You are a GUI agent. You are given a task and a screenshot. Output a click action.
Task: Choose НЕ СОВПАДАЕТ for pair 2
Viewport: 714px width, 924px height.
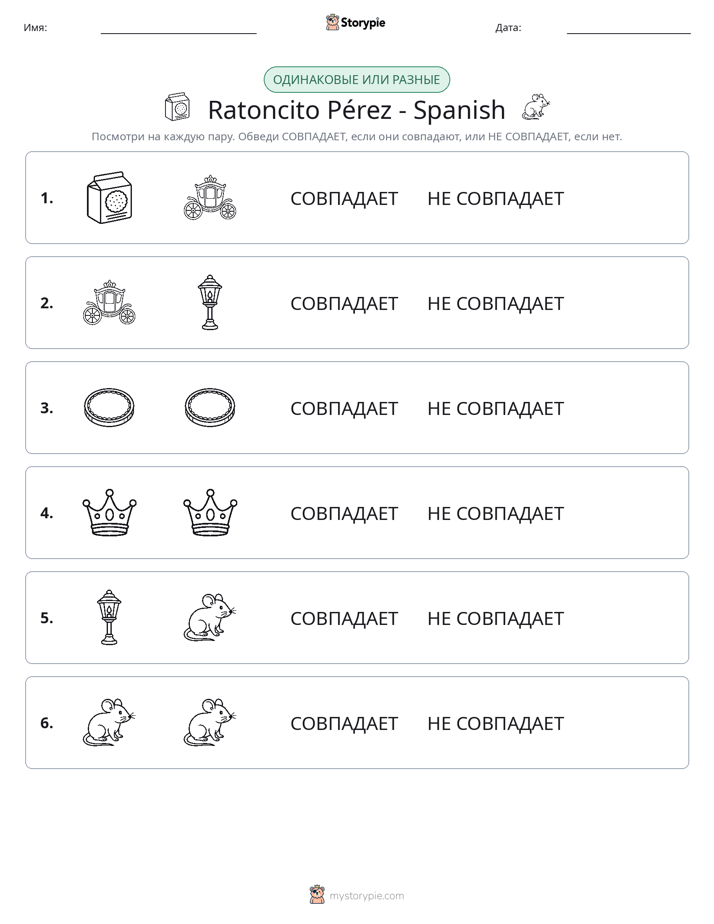[495, 303]
